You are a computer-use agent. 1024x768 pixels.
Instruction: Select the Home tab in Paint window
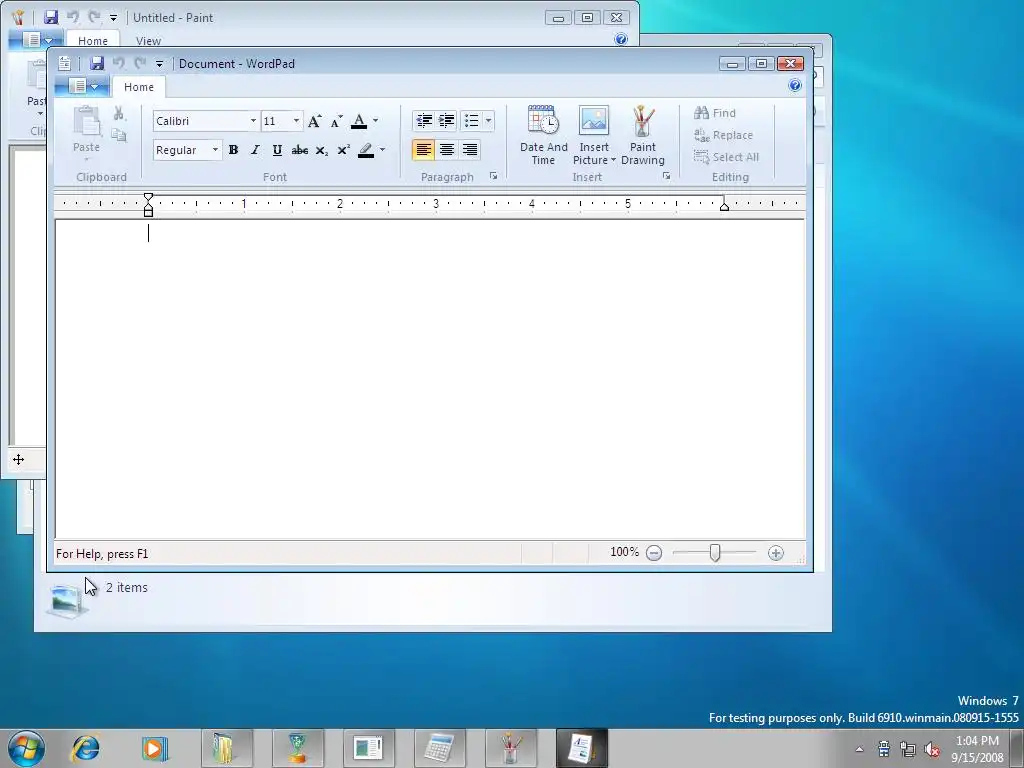[x=93, y=40]
